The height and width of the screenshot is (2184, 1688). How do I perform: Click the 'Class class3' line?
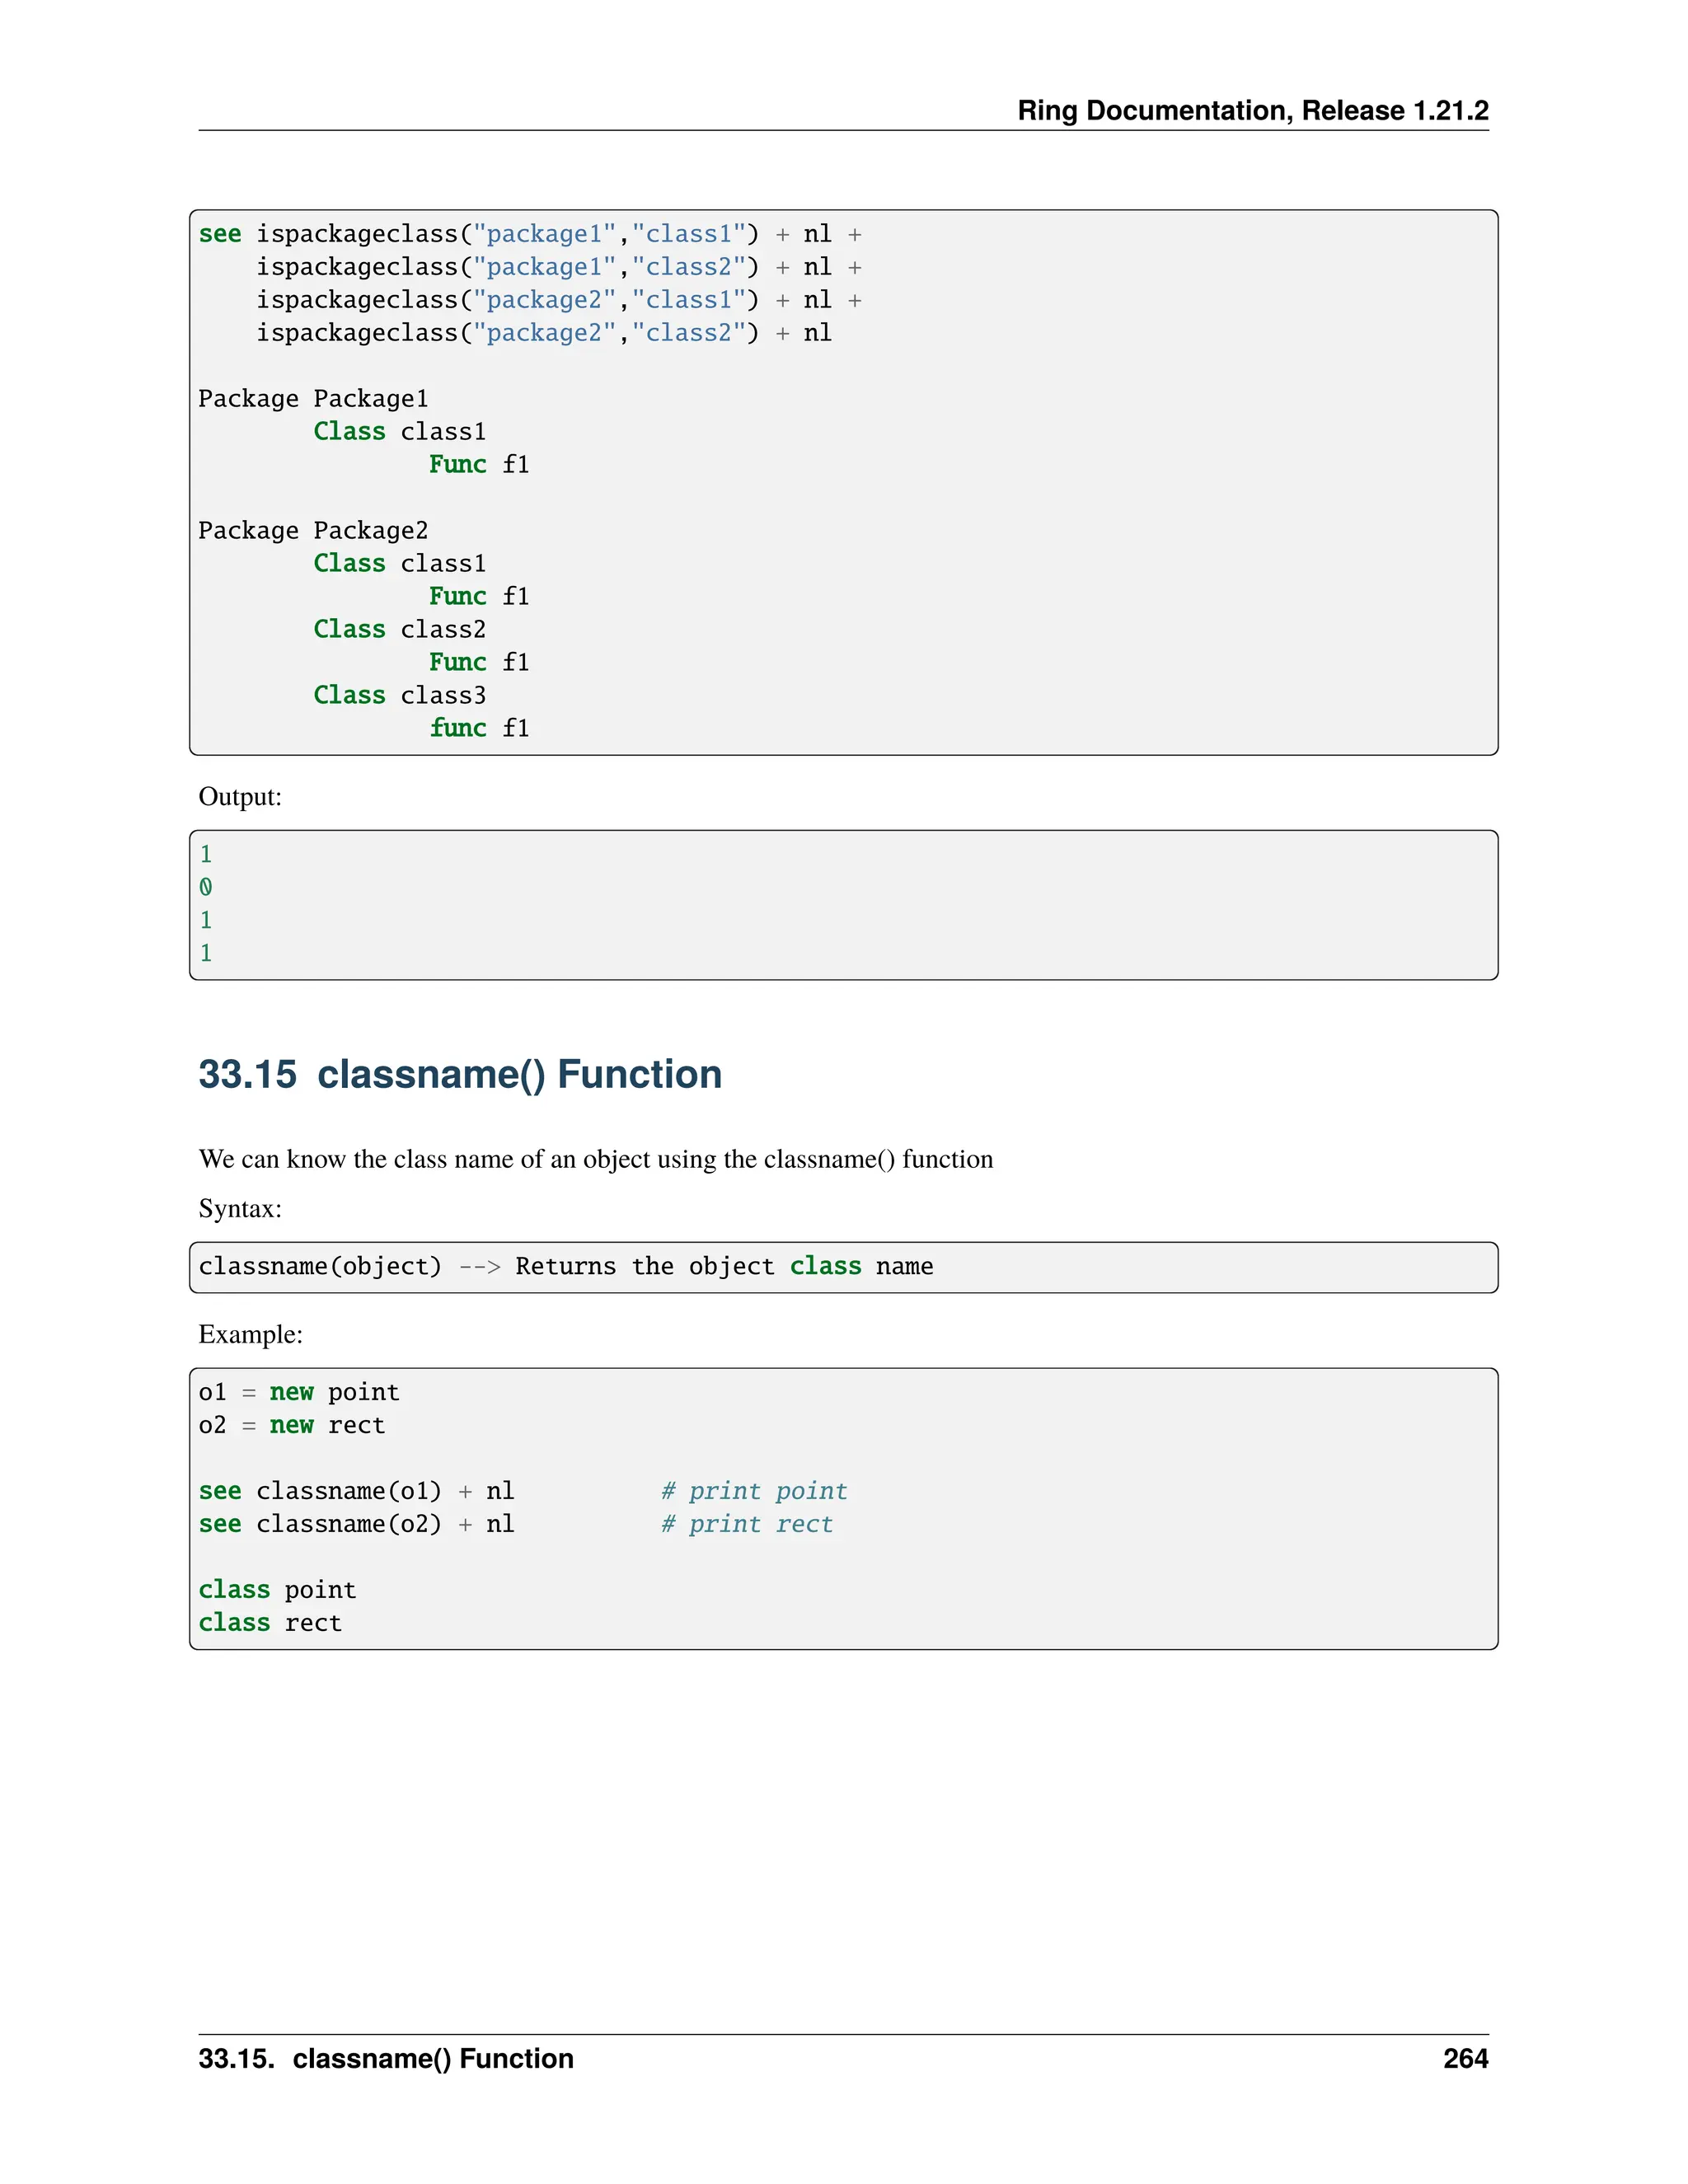(399, 695)
